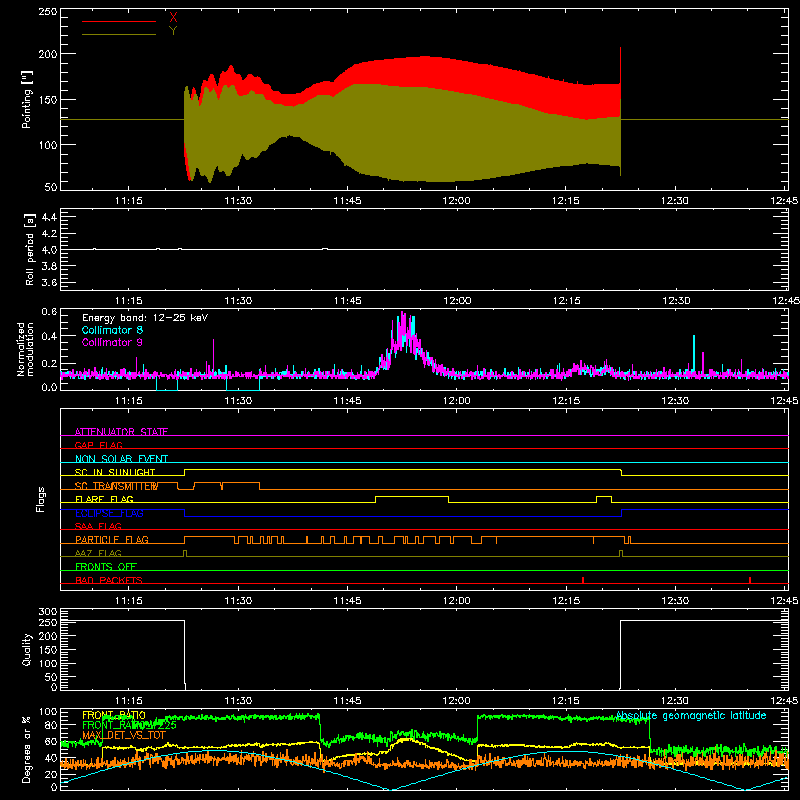Select the green FRONT_RATIO_1225 legend label

(129, 725)
